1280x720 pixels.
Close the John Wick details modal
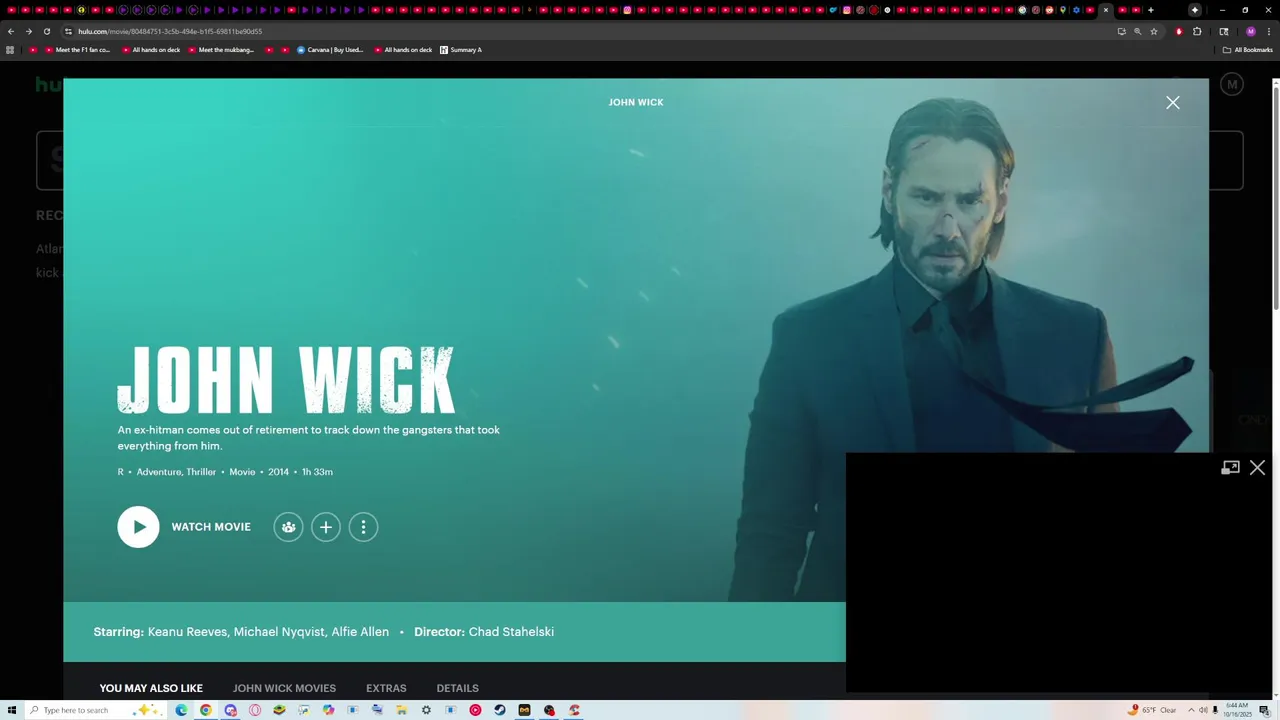tap(1173, 103)
